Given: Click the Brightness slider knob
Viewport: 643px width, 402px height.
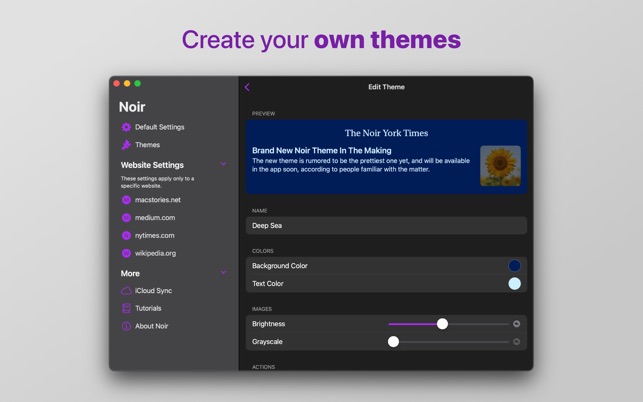Looking at the screenshot, I should coord(442,324).
